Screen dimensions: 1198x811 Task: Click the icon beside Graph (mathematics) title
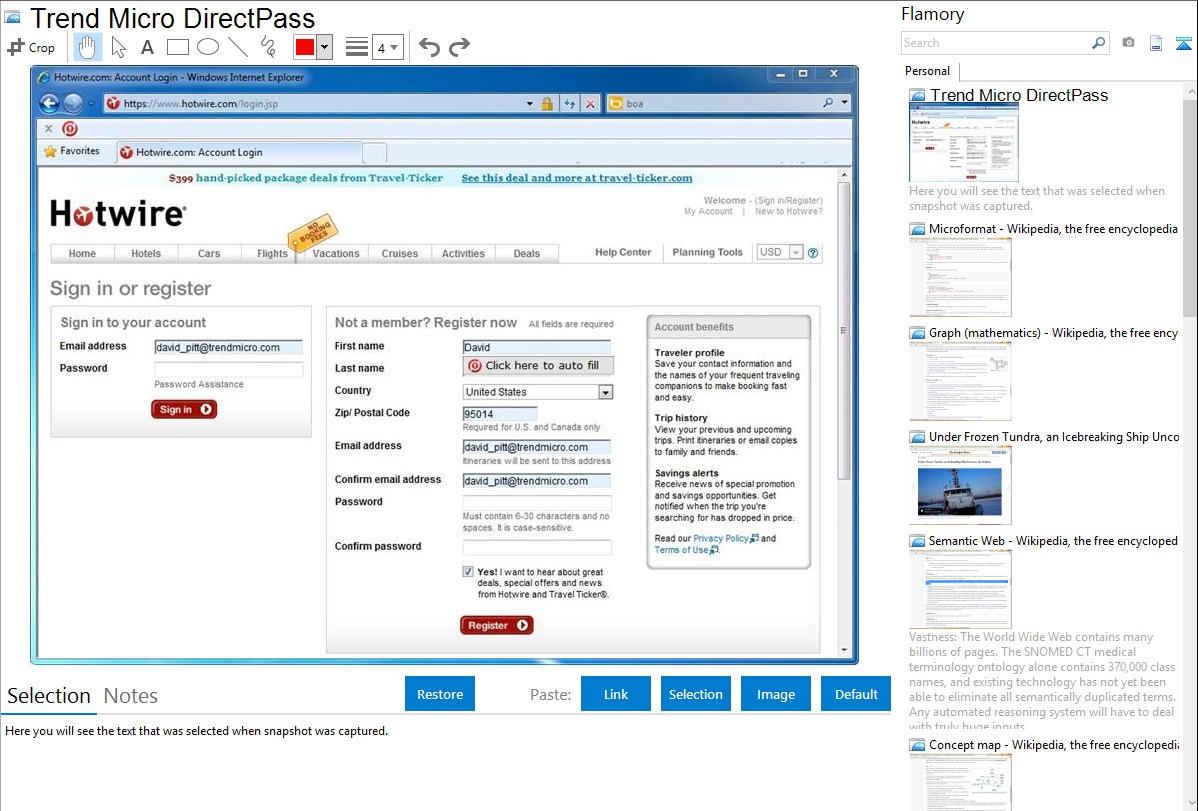(x=917, y=333)
